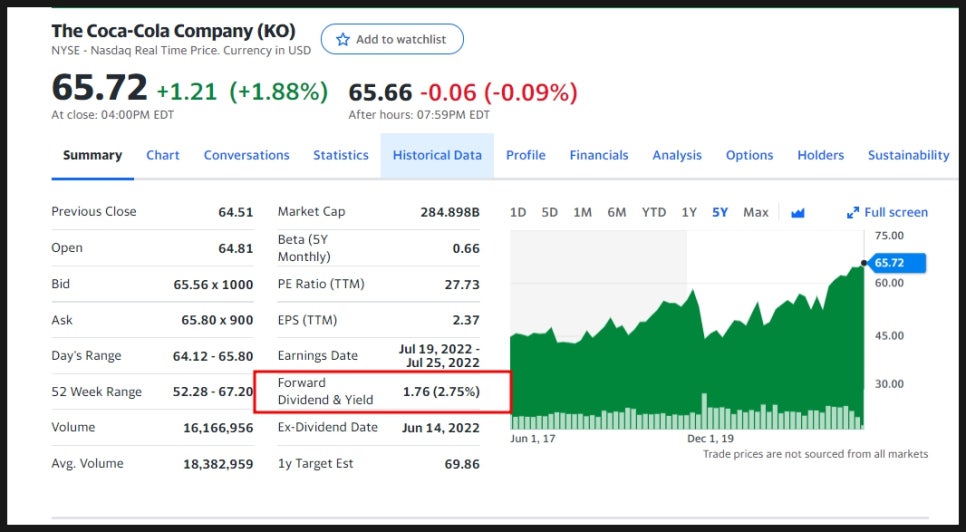966x532 pixels.
Task: Click the Ask value 65.80 x 900
Action: pos(217,320)
